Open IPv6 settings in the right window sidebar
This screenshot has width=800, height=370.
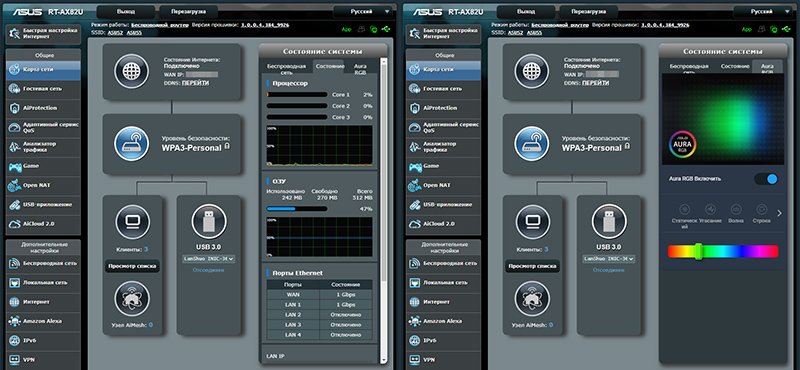(443, 341)
